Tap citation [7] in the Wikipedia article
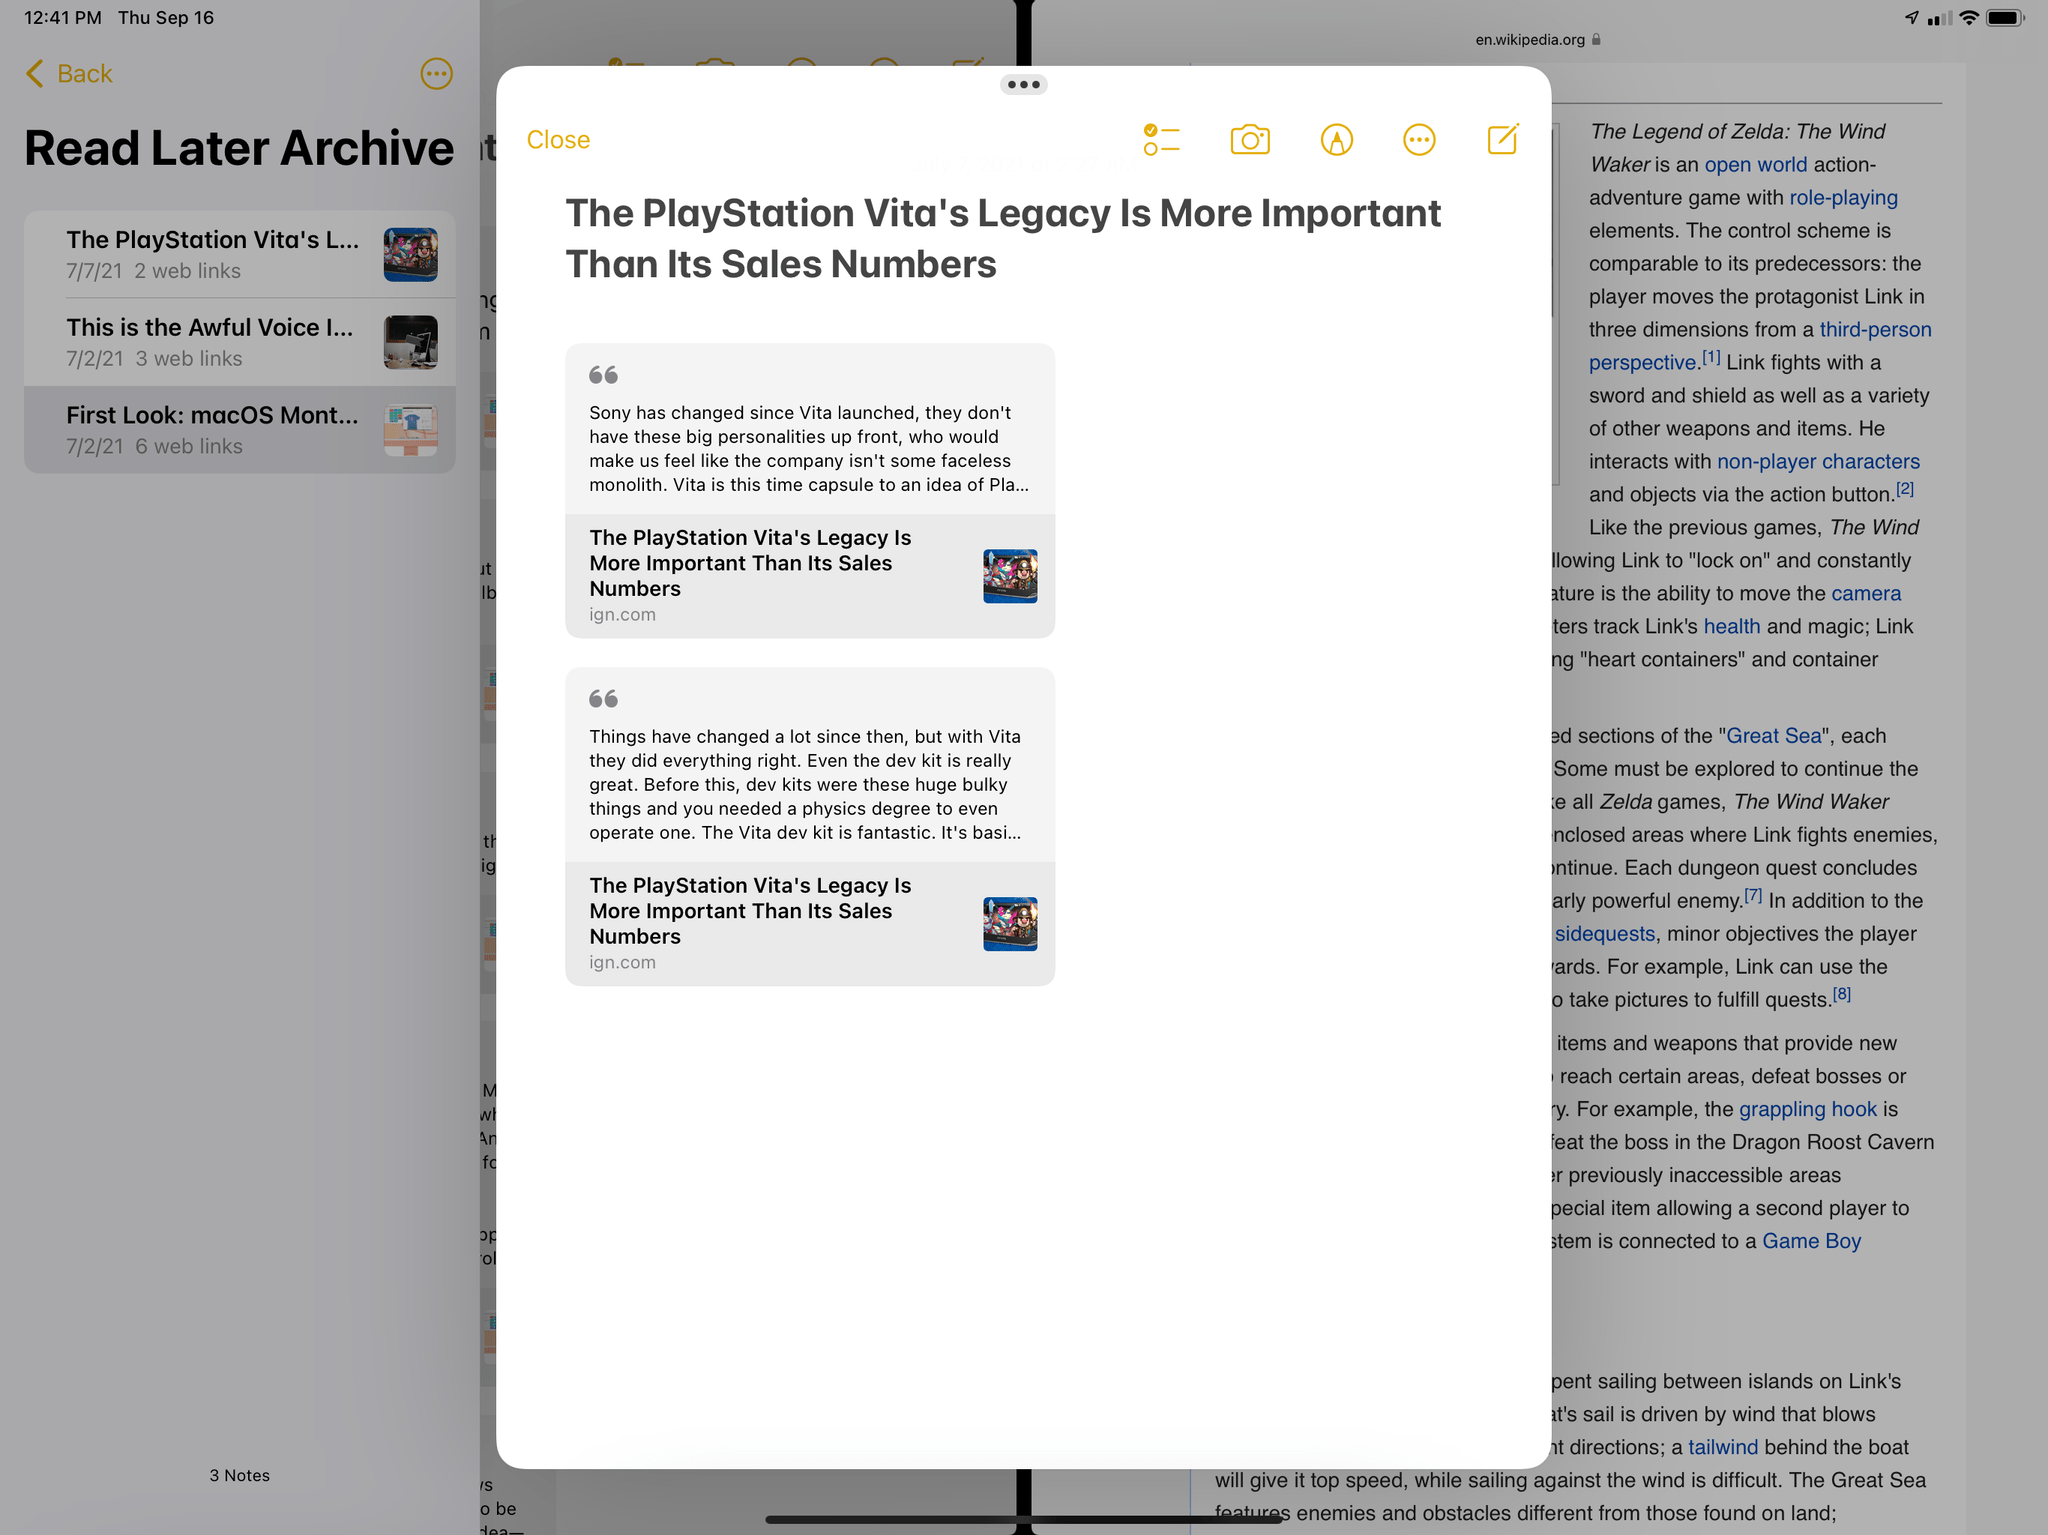The height and width of the screenshot is (1535, 2048). (1753, 895)
